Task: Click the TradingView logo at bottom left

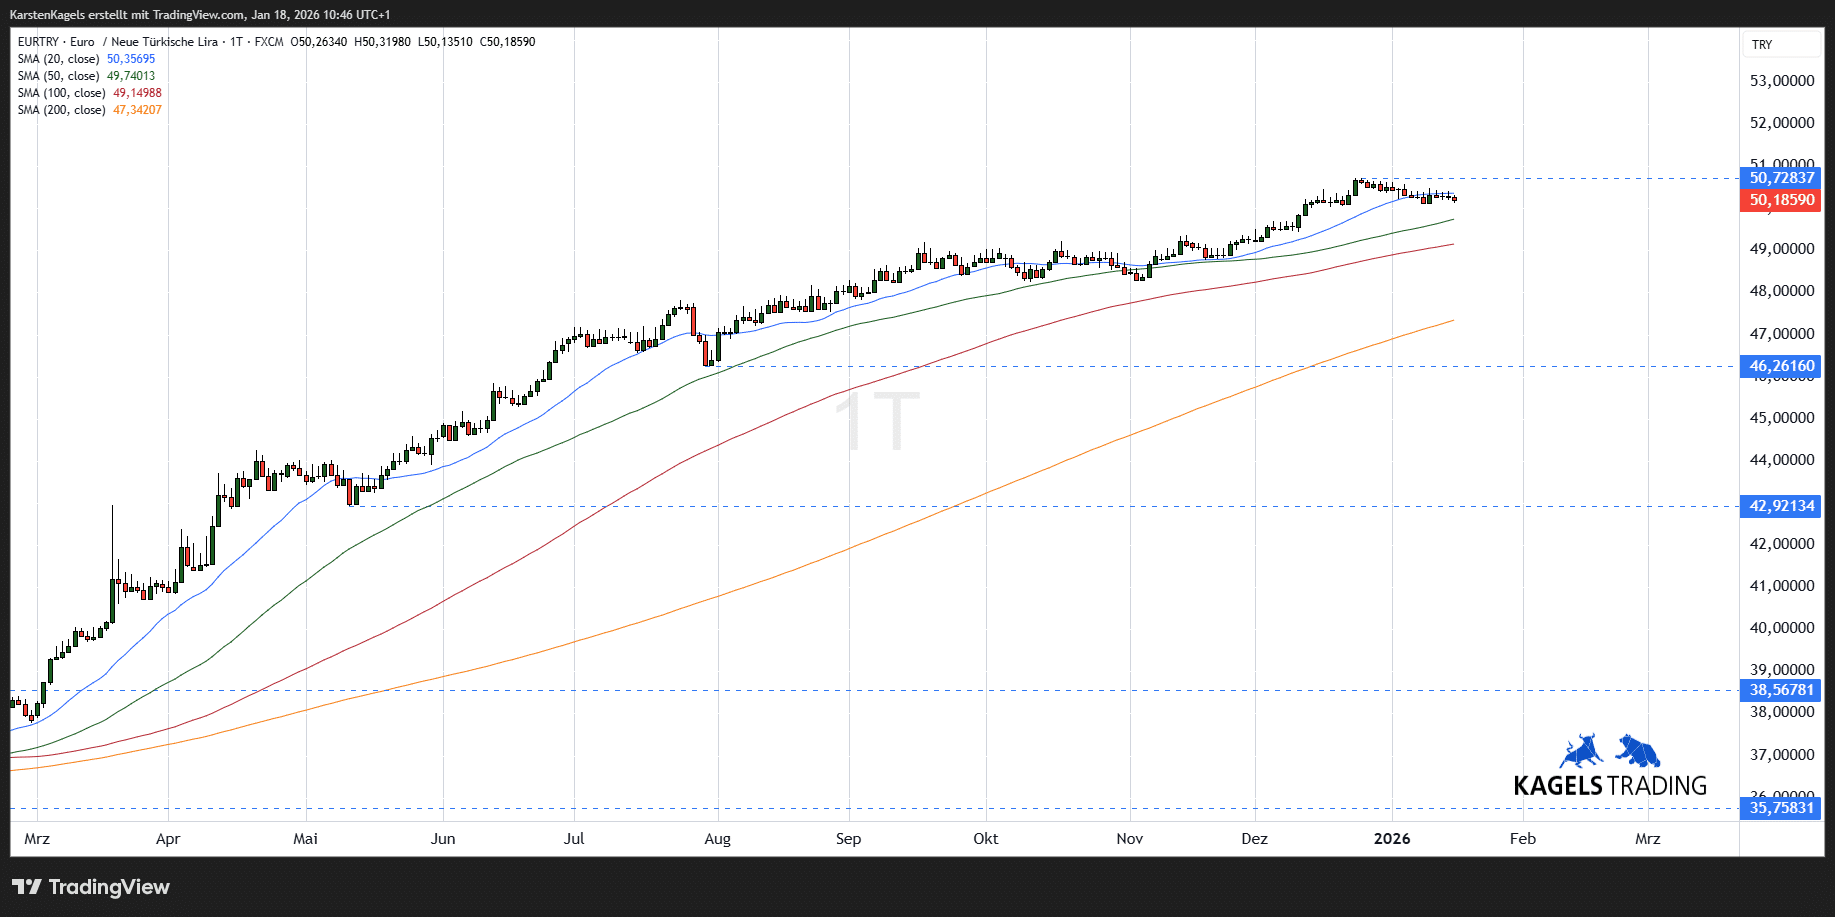Action: (x=90, y=887)
